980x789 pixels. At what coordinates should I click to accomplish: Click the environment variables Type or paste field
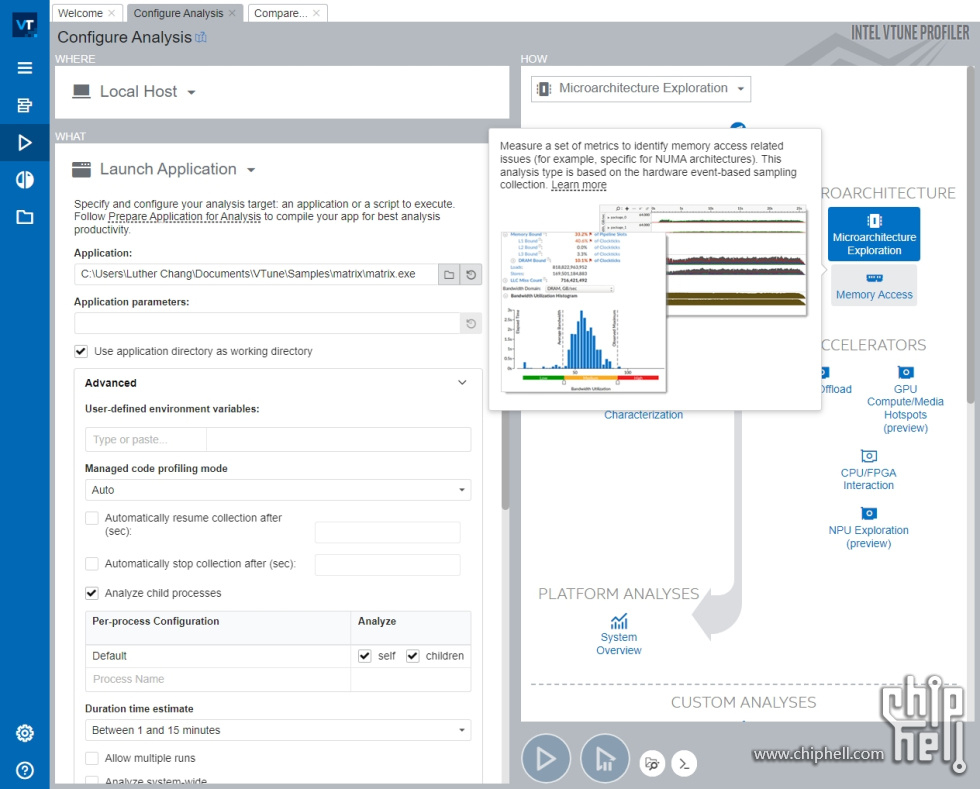(x=146, y=440)
